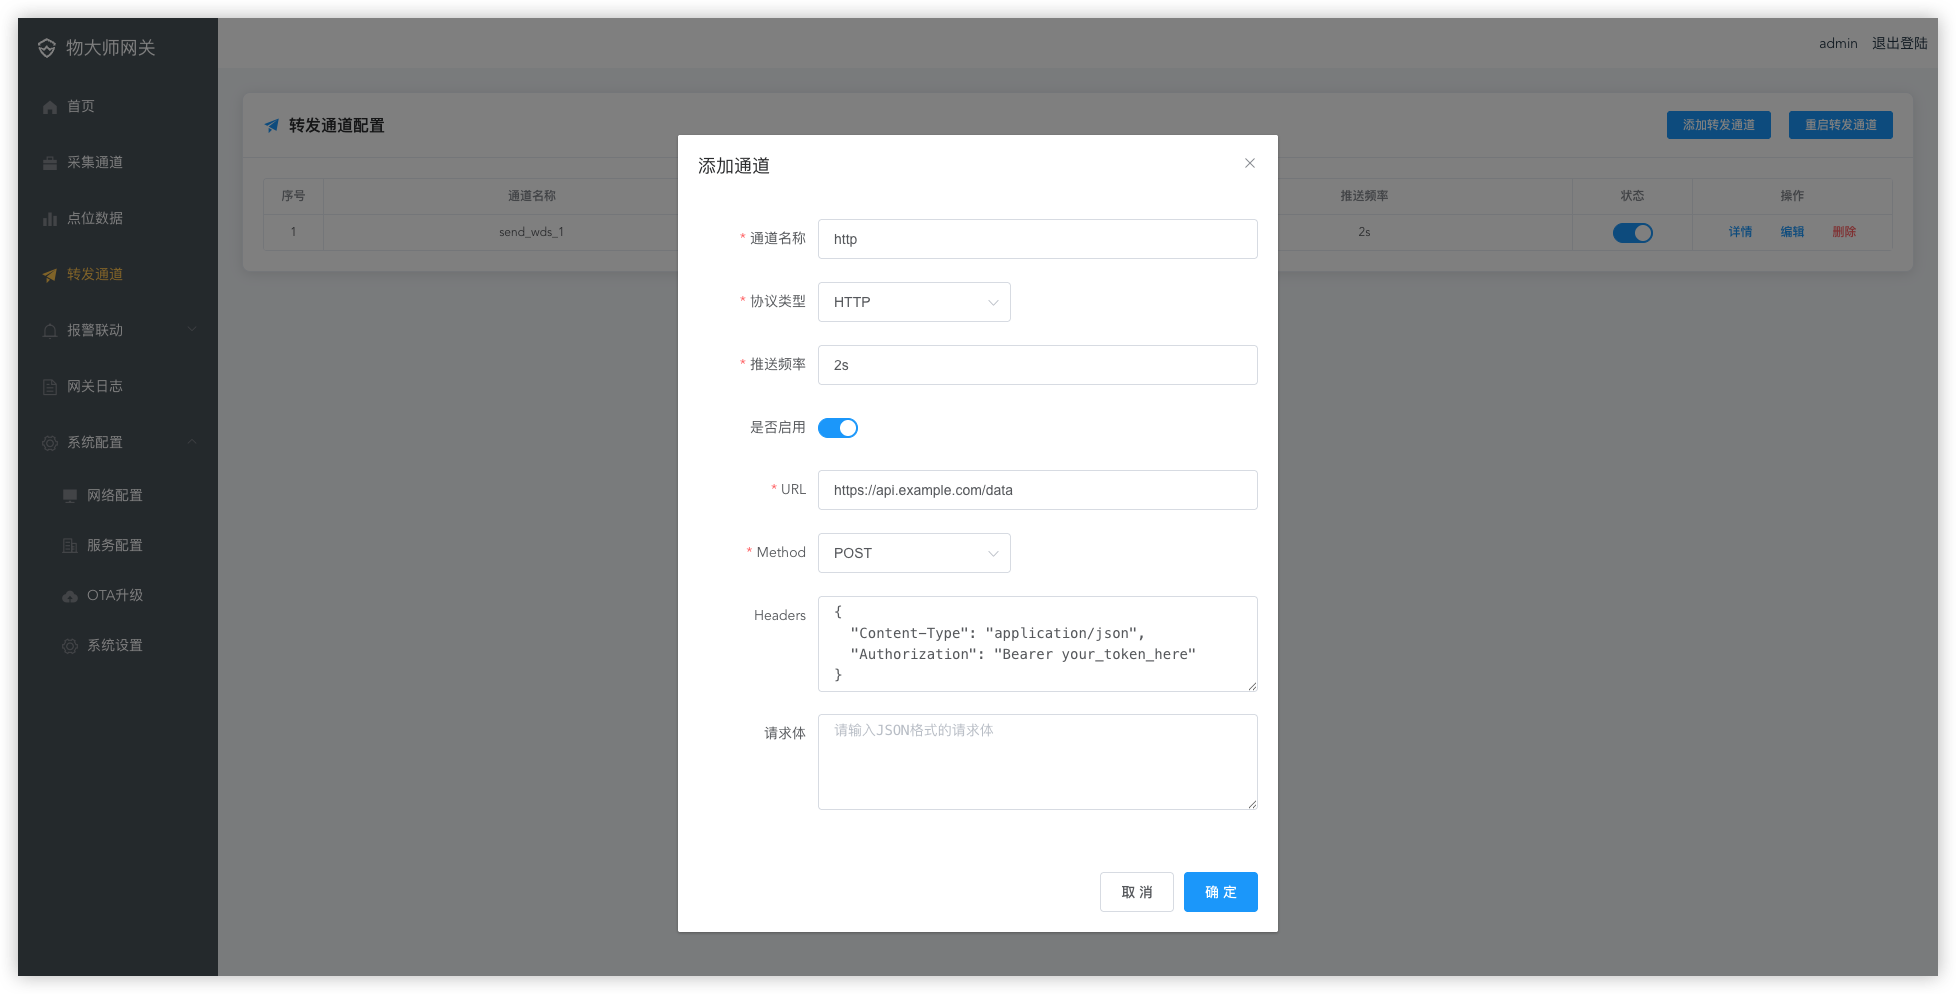This screenshot has width=1956, height=994.
Task: Click the OTA升级 cloud upload icon
Action: coord(70,596)
